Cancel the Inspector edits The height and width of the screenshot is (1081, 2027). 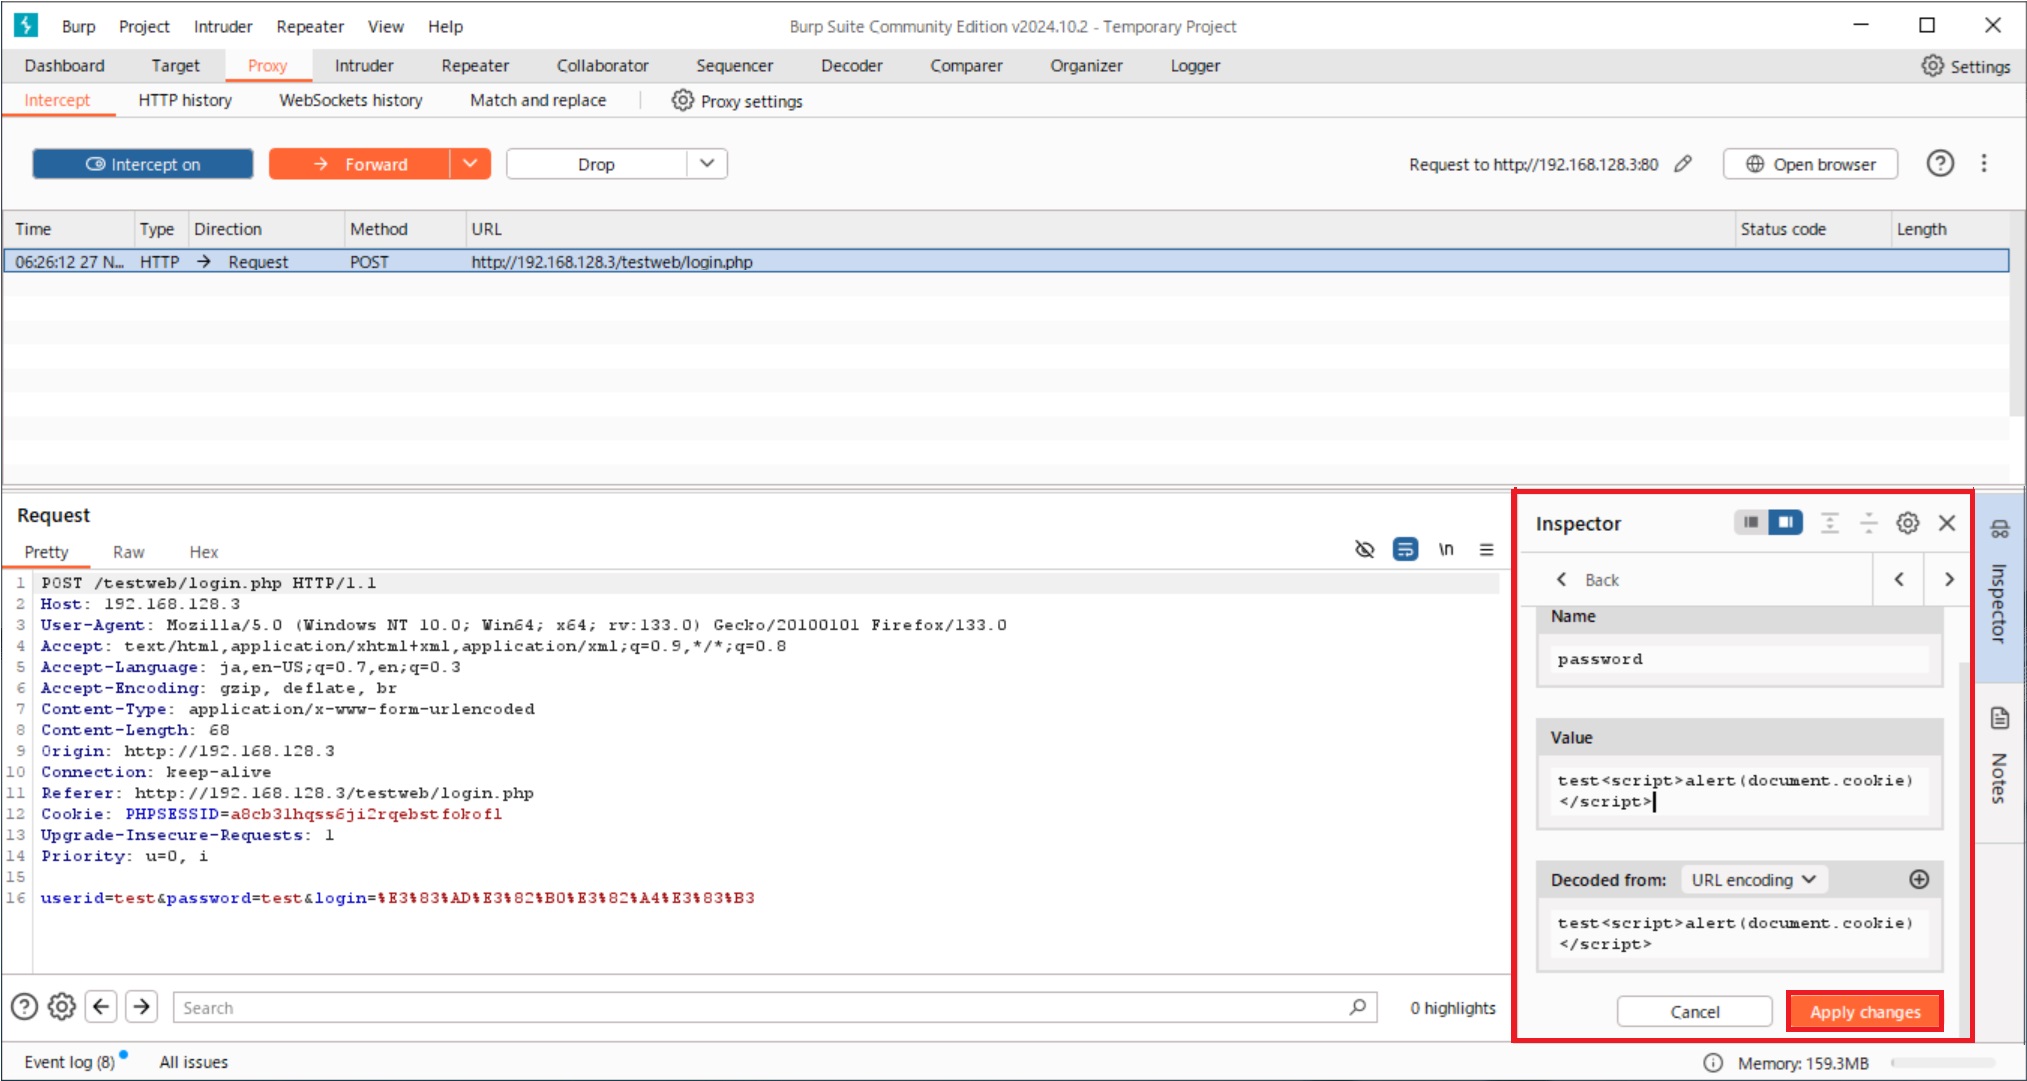click(x=1695, y=1012)
